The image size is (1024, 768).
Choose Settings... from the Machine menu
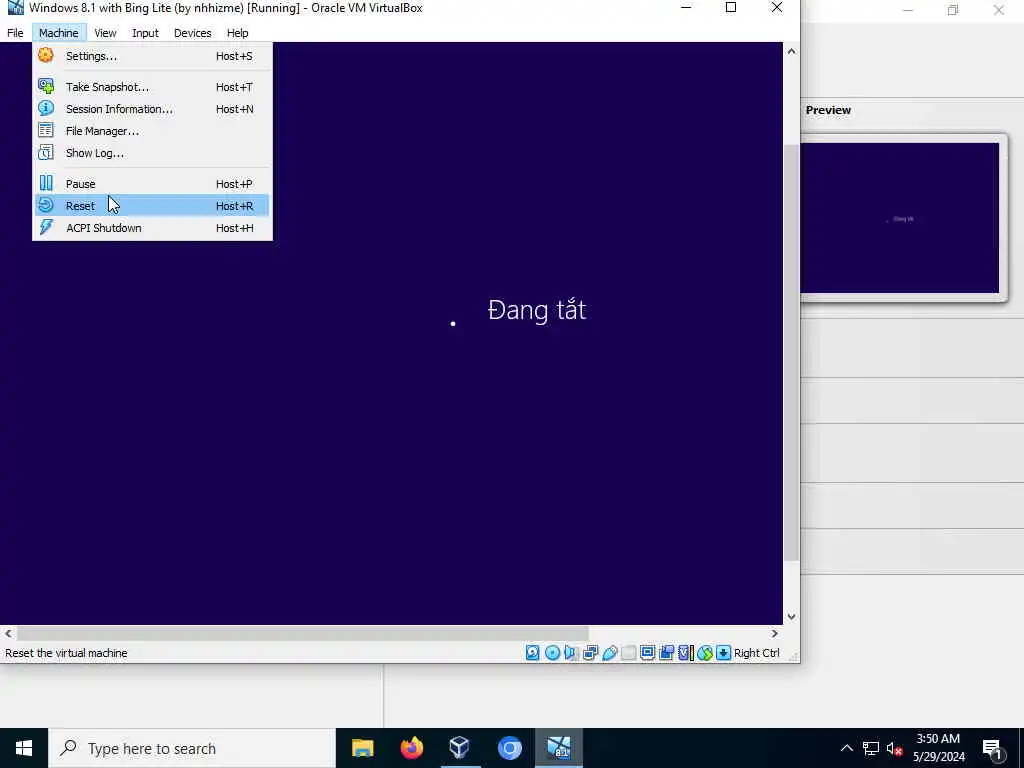click(152, 56)
